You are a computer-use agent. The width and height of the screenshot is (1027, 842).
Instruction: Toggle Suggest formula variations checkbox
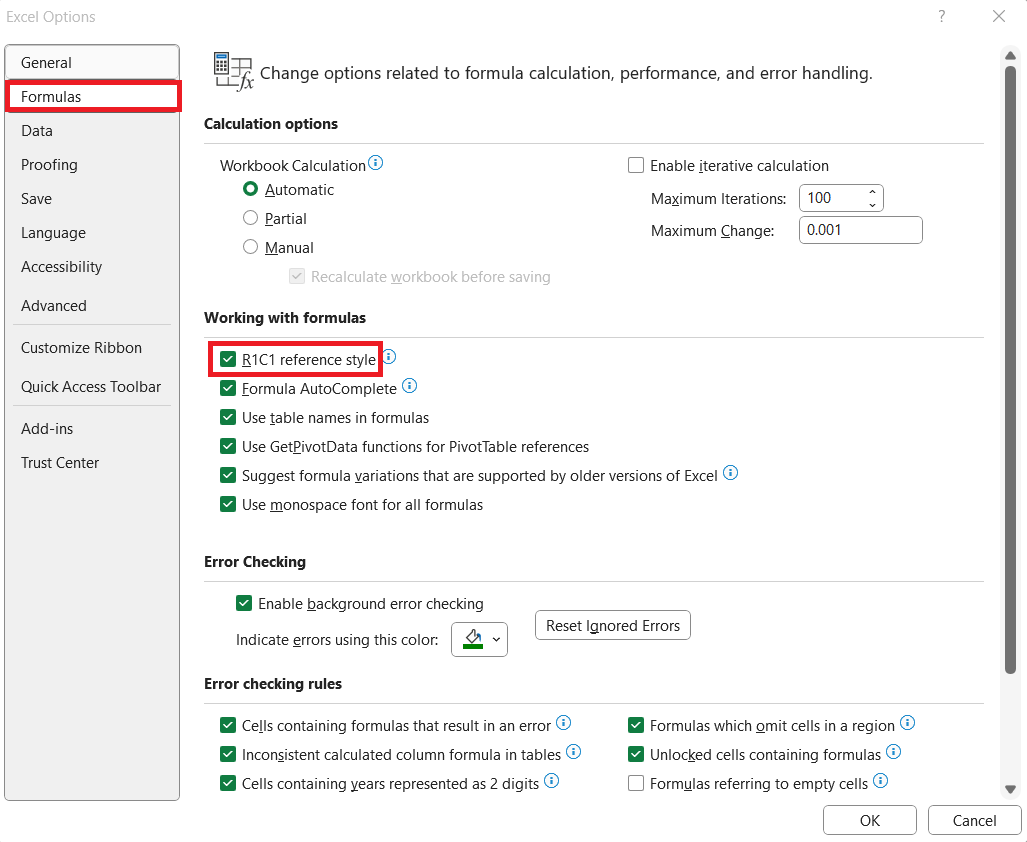pos(228,475)
